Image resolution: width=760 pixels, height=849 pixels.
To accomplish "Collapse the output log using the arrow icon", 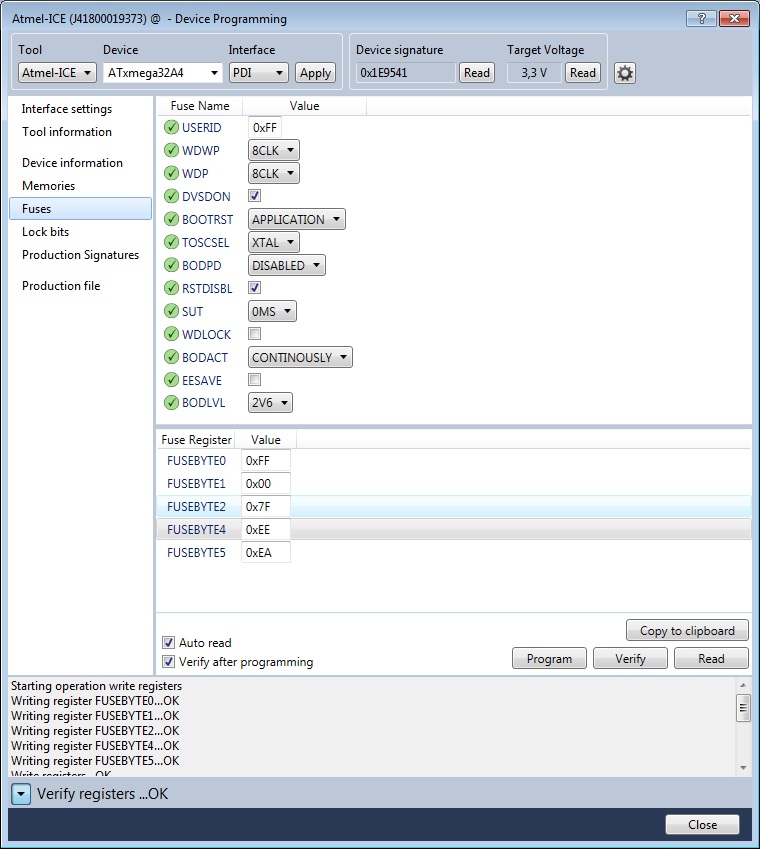I will point(22,794).
